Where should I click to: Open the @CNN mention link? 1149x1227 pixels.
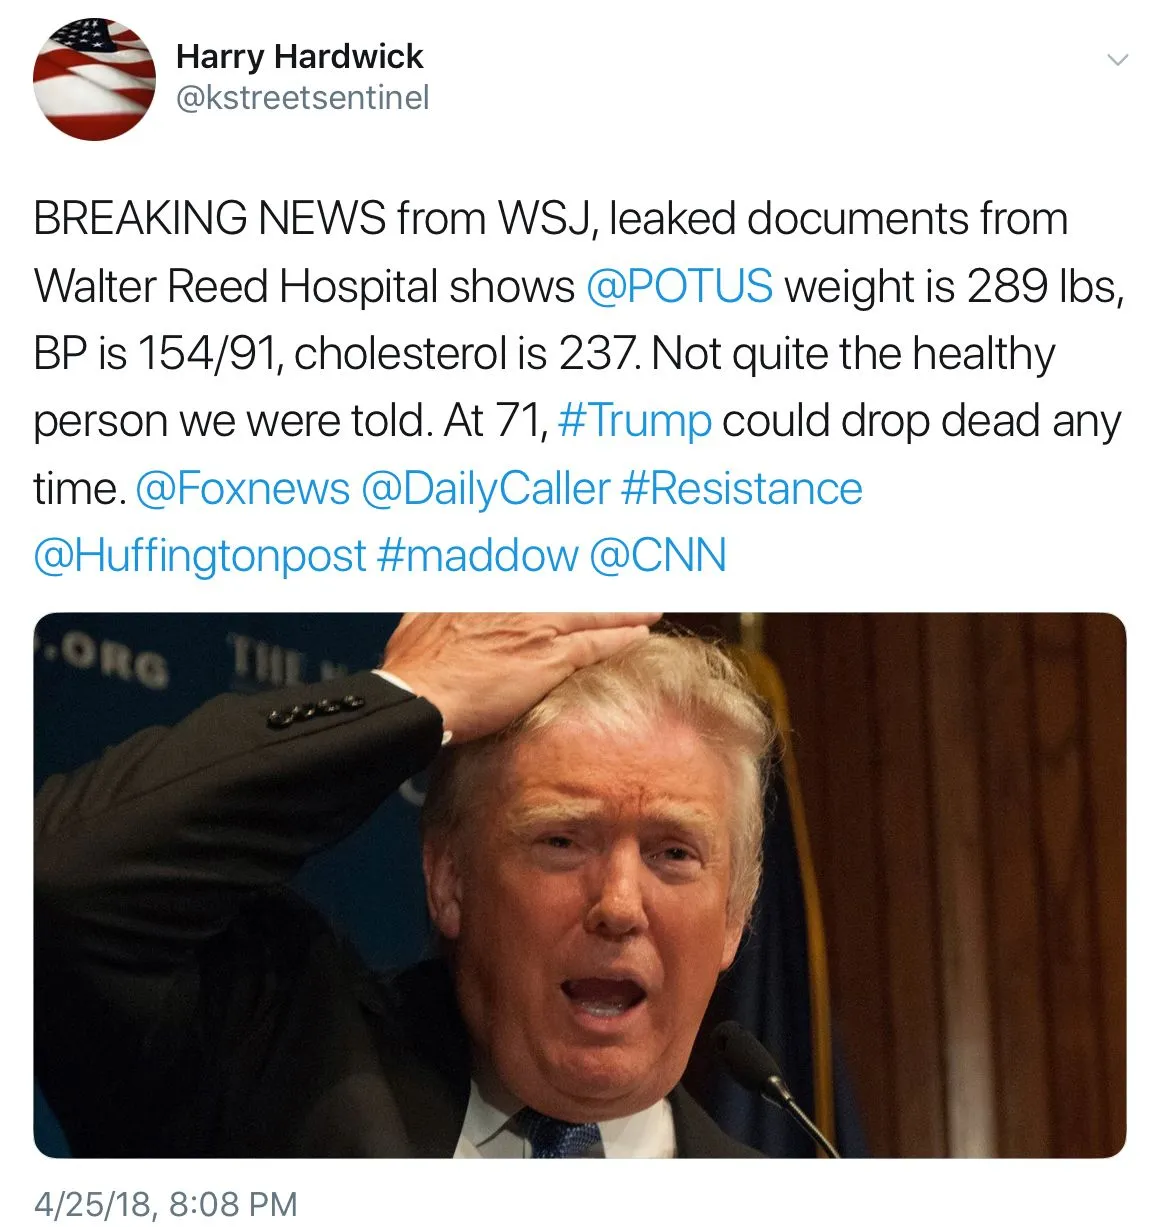coord(658,556)
